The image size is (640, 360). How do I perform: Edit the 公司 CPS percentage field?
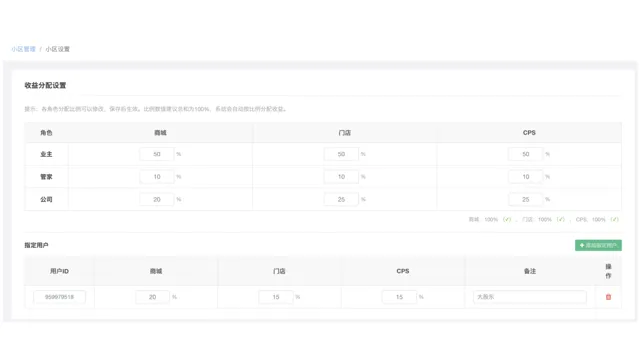526,199
